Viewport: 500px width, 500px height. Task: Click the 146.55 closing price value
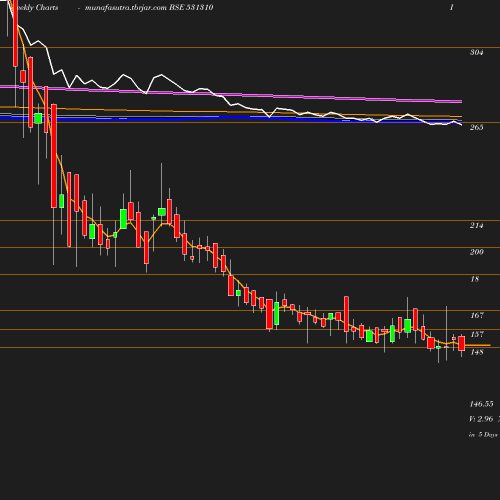481,404
